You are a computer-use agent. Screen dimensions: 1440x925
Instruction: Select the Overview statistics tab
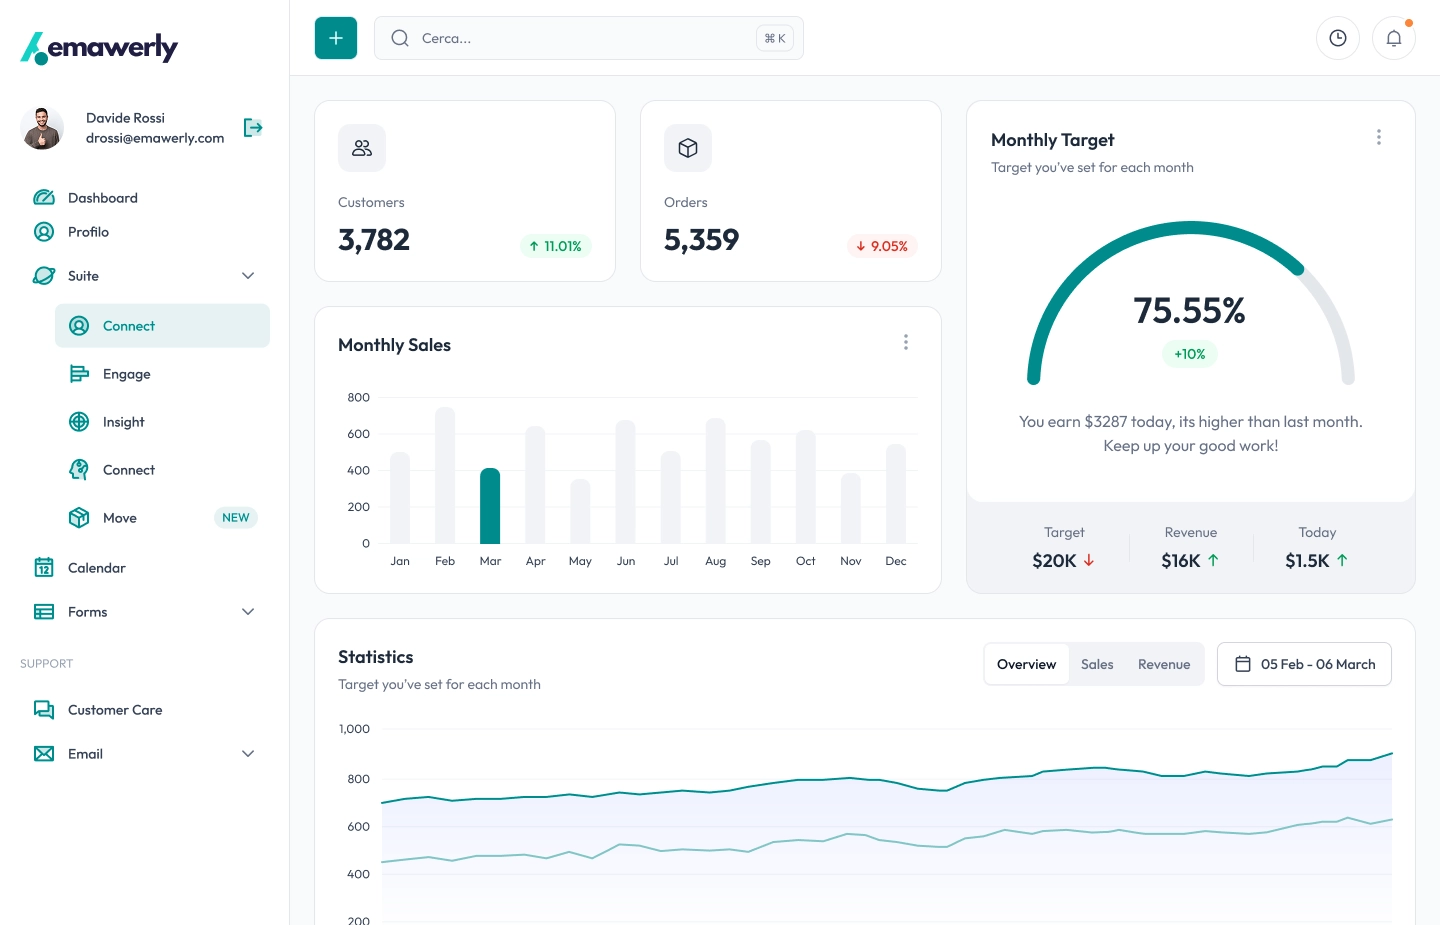(x=1026, y=664)
